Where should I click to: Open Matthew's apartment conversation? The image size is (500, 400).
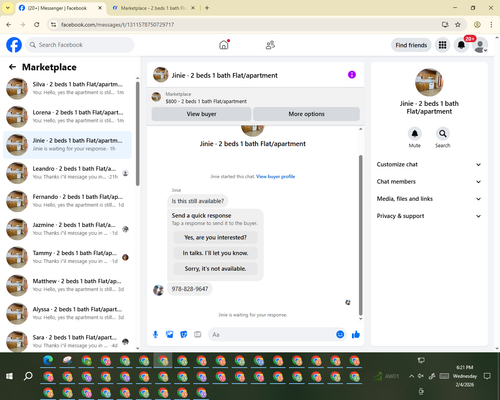[67, 285]
